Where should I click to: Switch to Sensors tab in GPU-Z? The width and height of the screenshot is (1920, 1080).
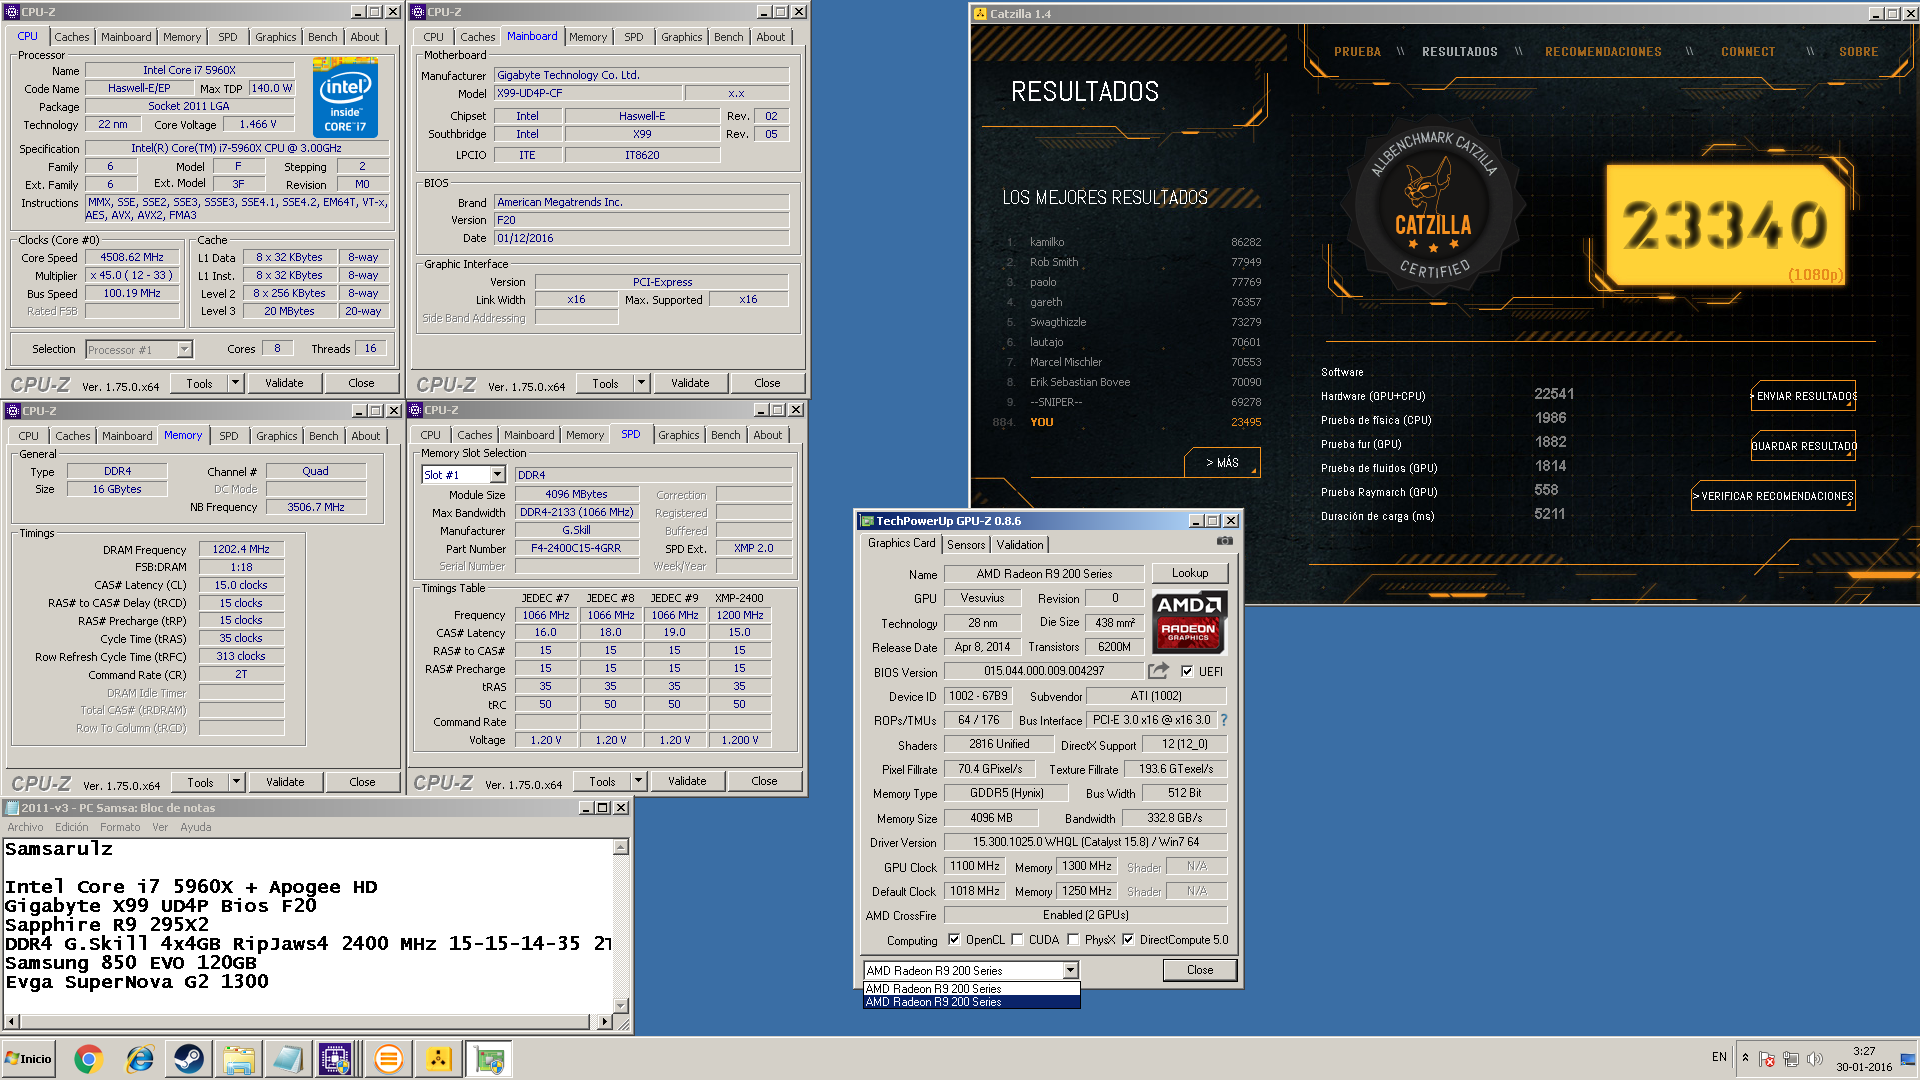tap(966, 545)
